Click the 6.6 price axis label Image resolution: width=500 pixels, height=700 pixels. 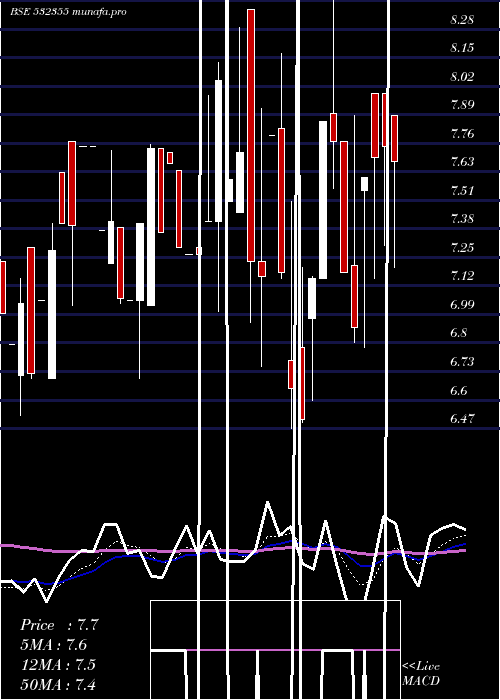click(458, 391)
